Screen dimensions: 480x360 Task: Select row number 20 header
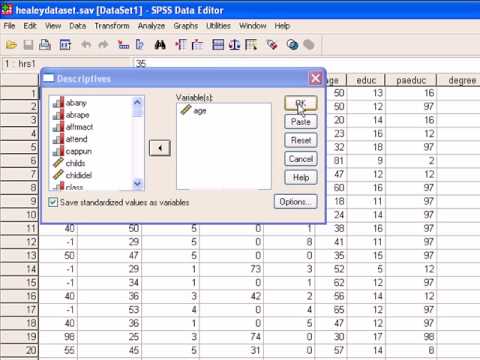point(19,350)
